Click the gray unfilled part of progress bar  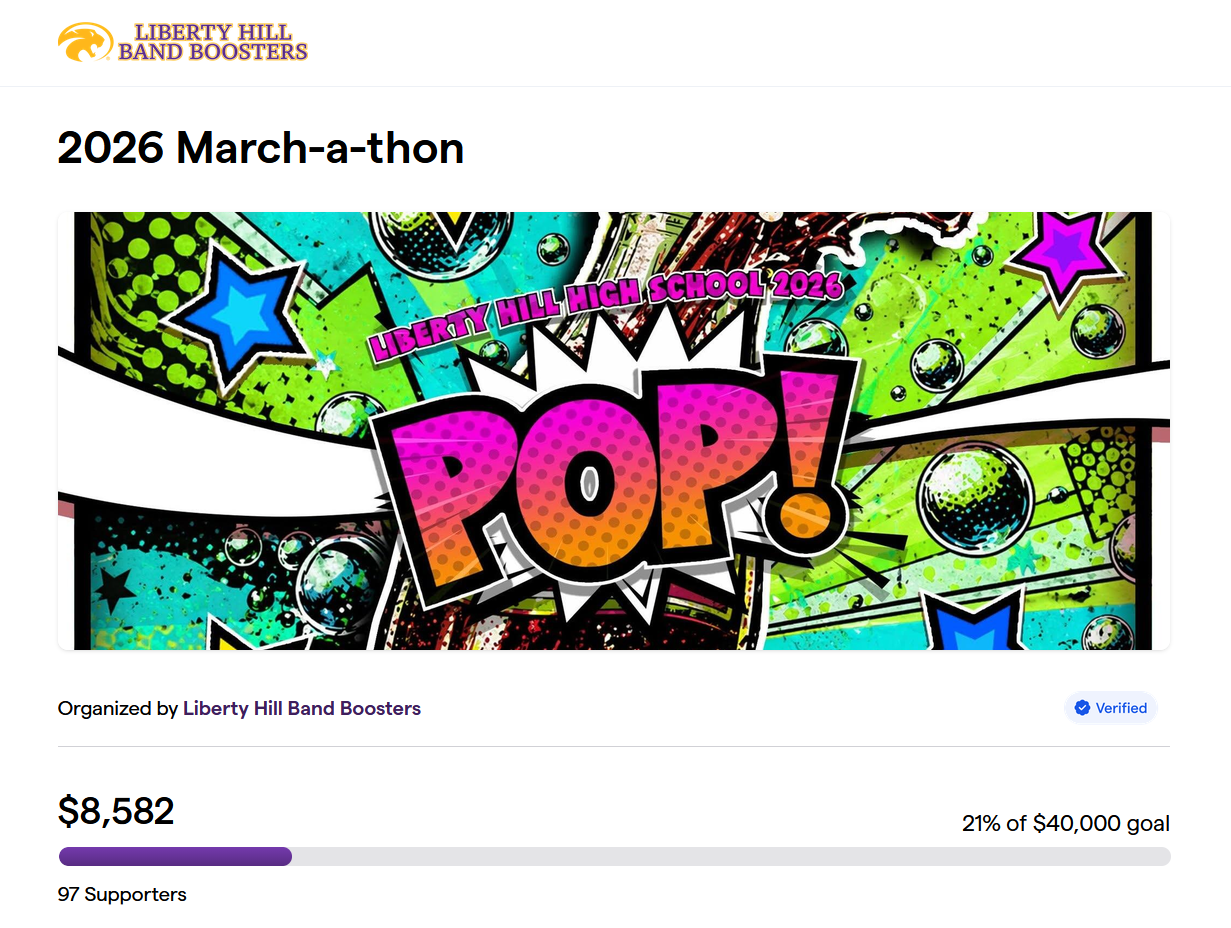pos(731,857)
